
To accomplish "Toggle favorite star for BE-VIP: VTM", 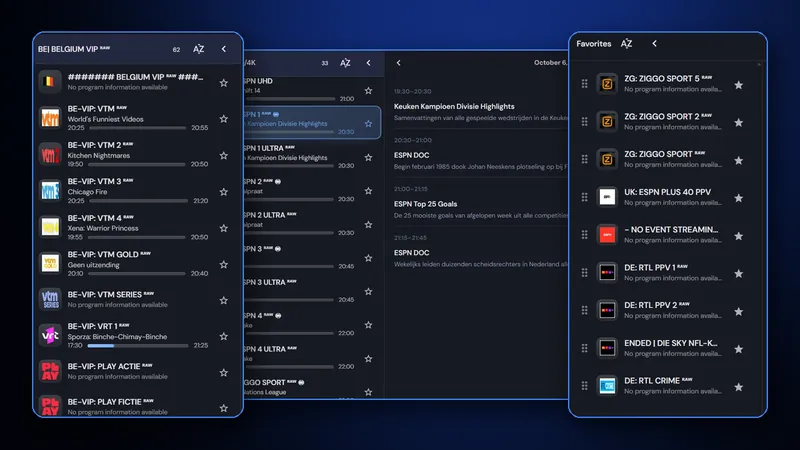I will coord(223,119).
